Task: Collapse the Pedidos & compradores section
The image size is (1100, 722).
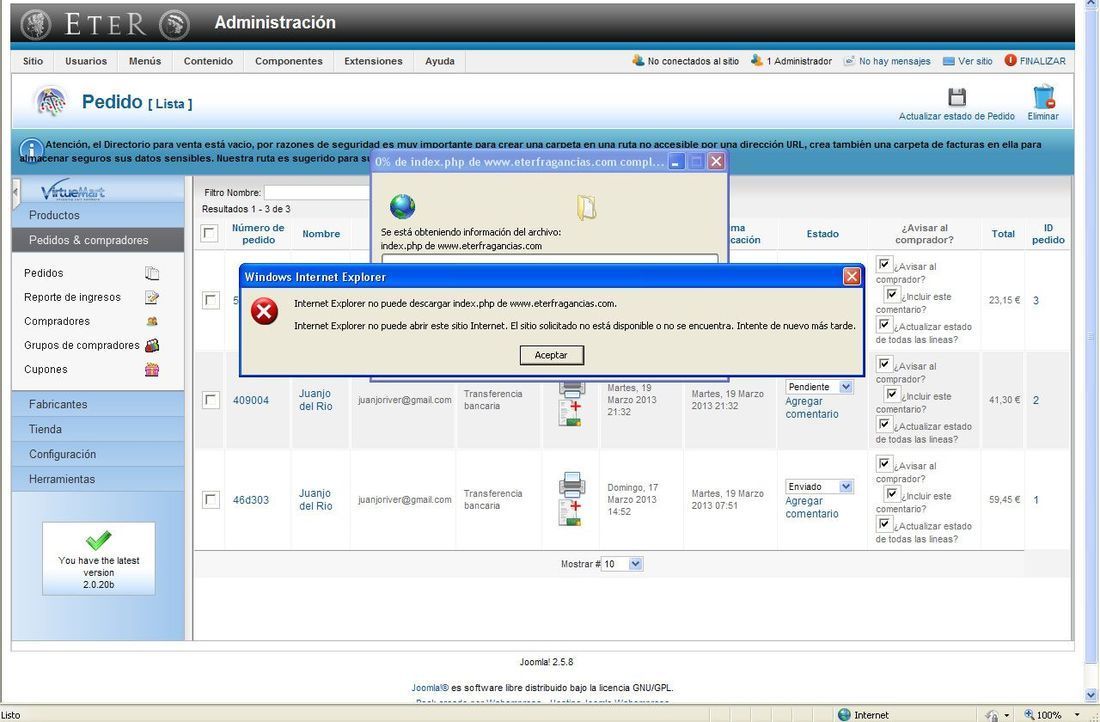Action: coord(98,240)
